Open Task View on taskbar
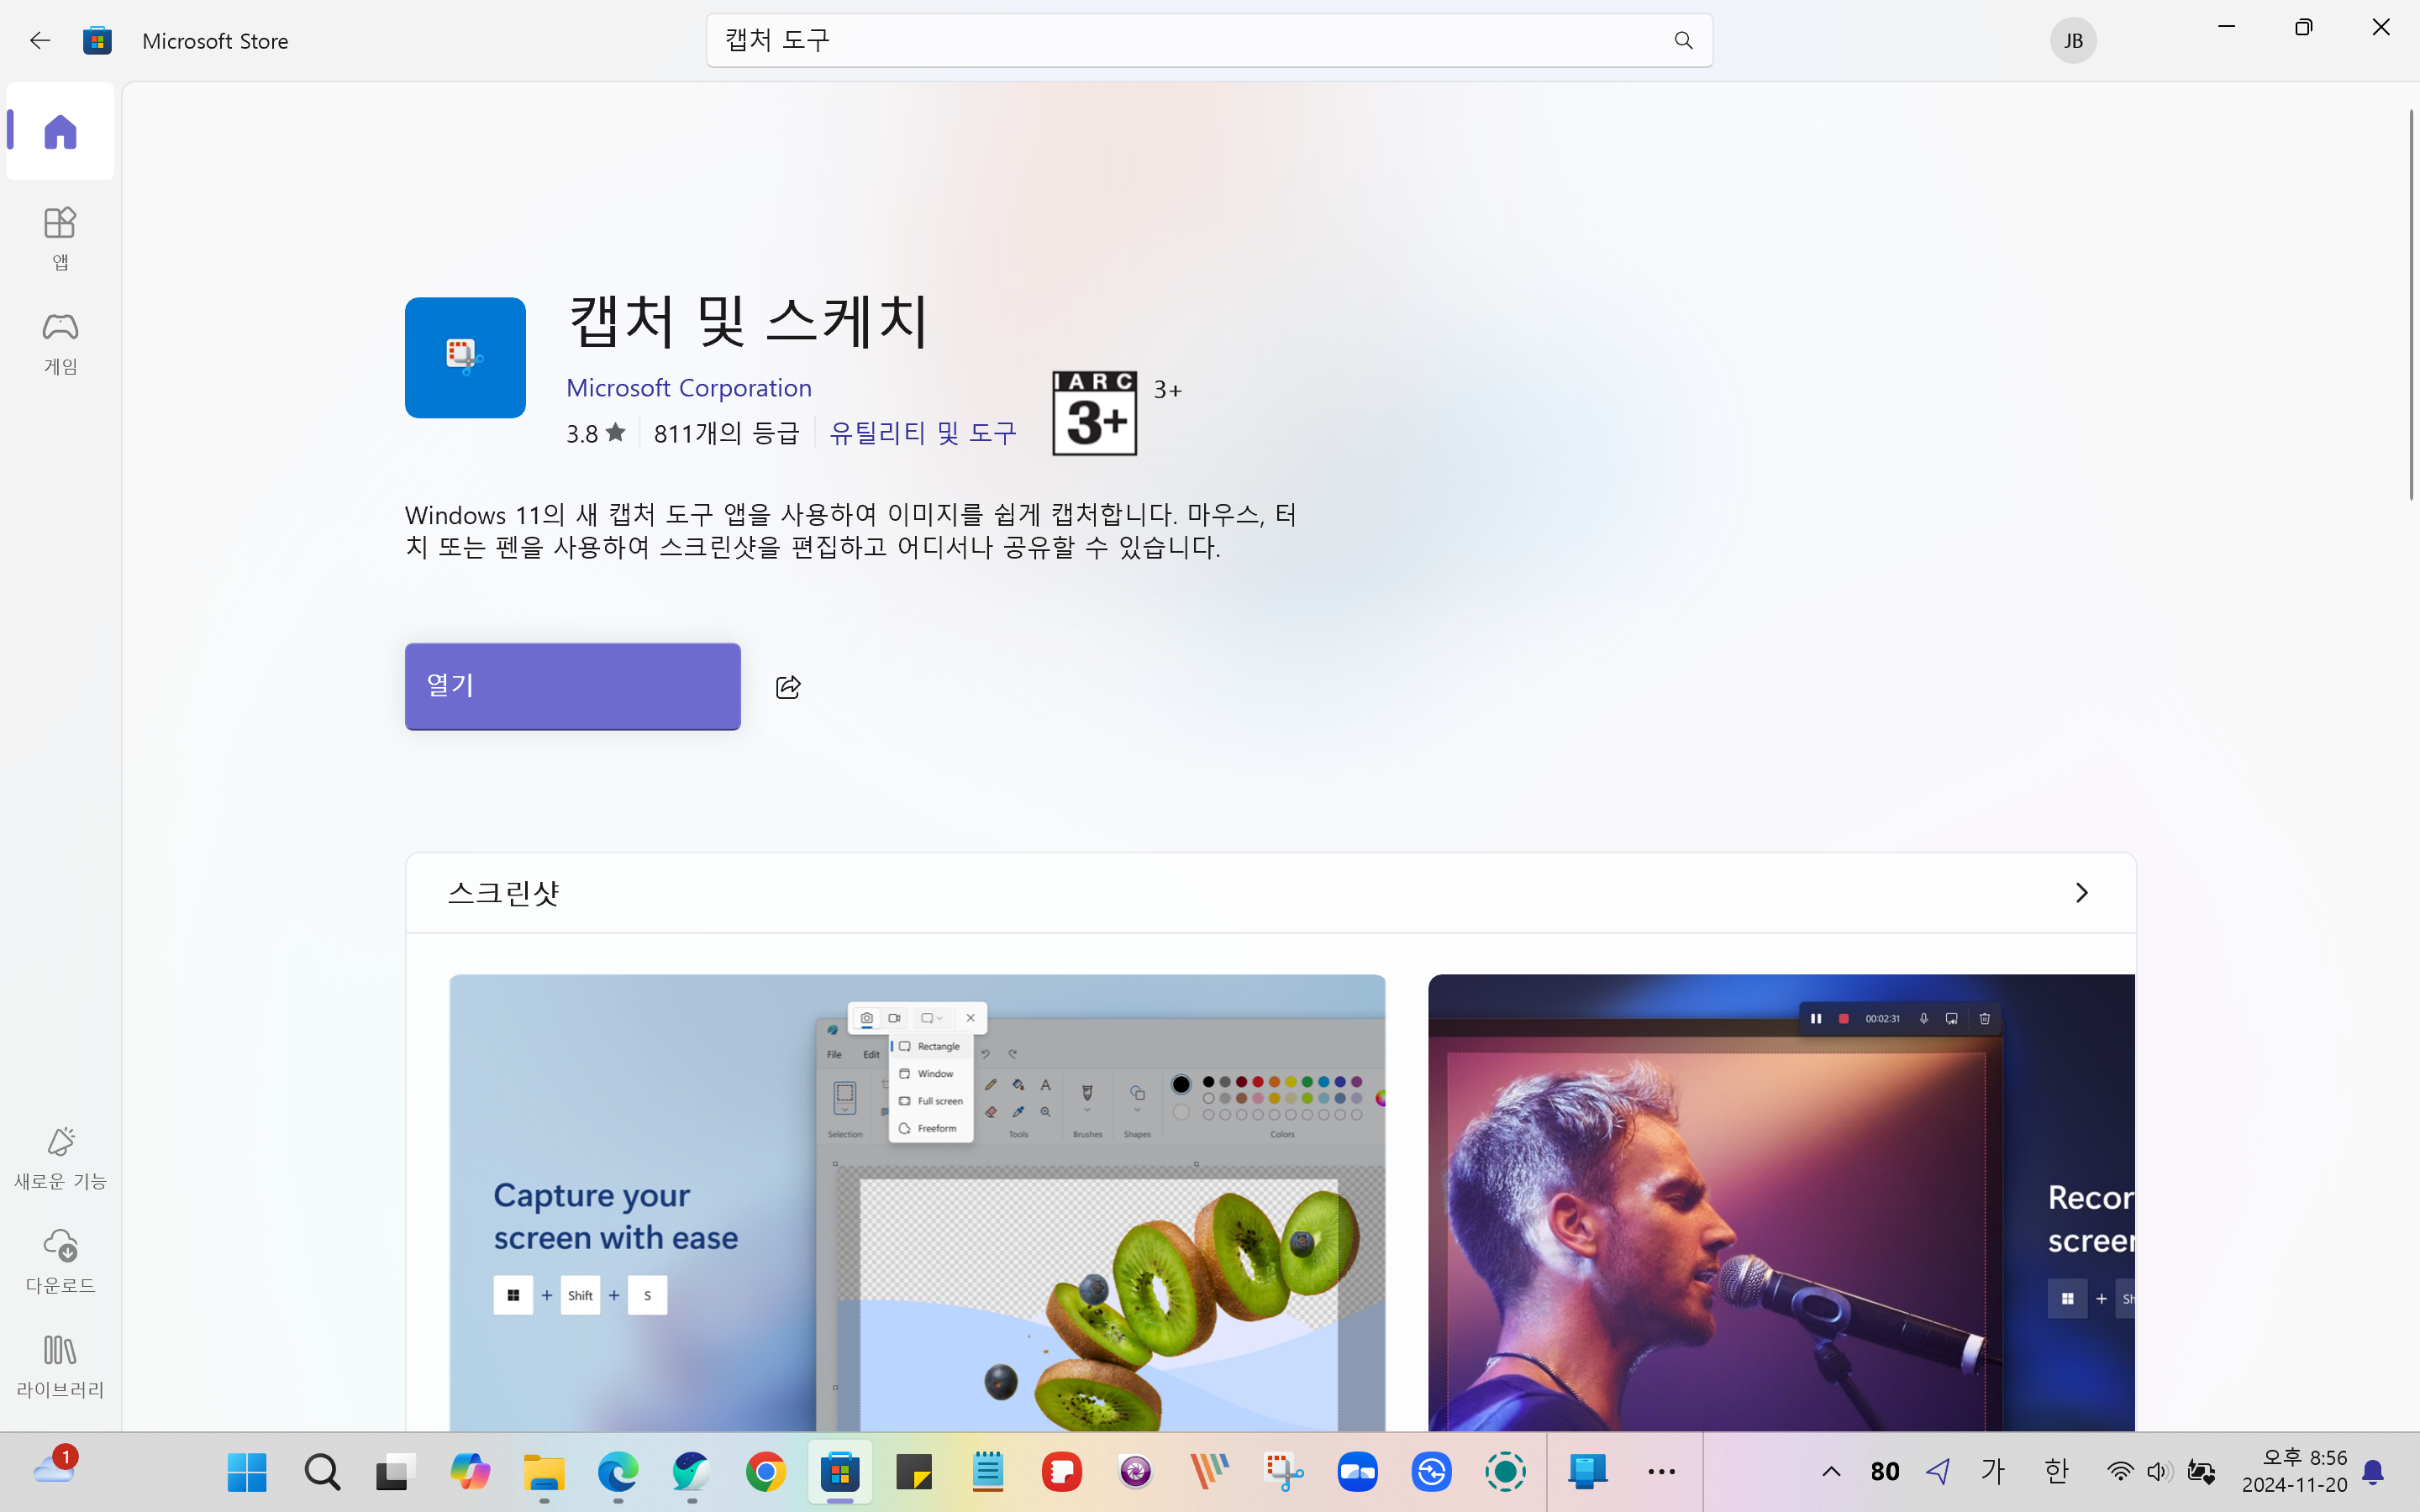 coord(396,1472)
